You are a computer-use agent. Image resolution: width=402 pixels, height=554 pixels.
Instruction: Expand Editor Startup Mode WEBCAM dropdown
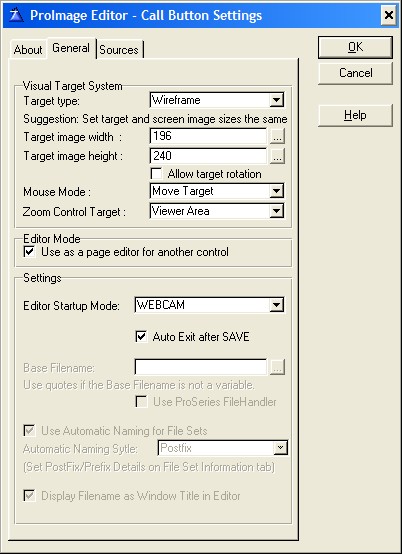(276, 305)
